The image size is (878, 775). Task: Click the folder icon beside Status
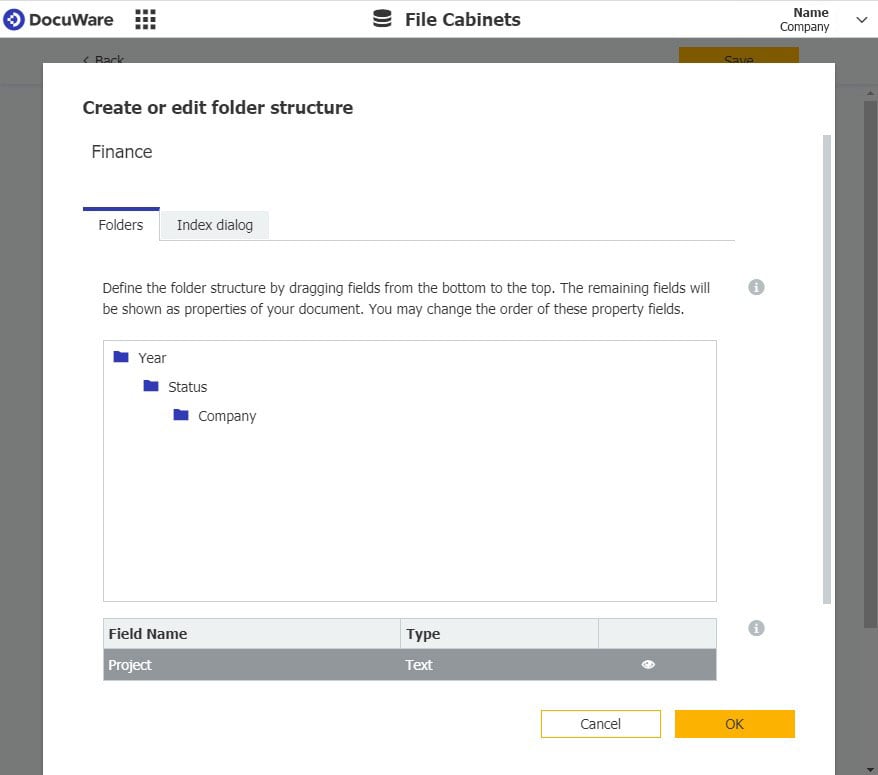pos(151,387)
